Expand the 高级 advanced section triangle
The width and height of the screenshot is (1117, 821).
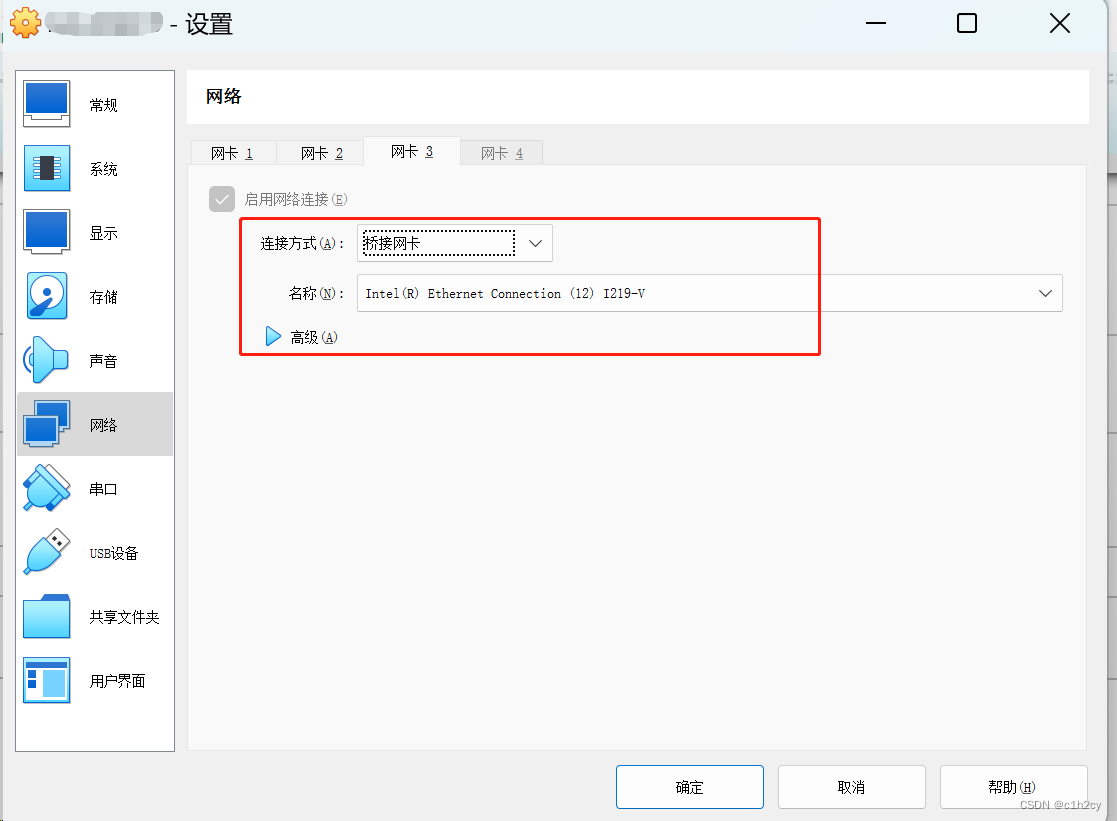point(273,336)
